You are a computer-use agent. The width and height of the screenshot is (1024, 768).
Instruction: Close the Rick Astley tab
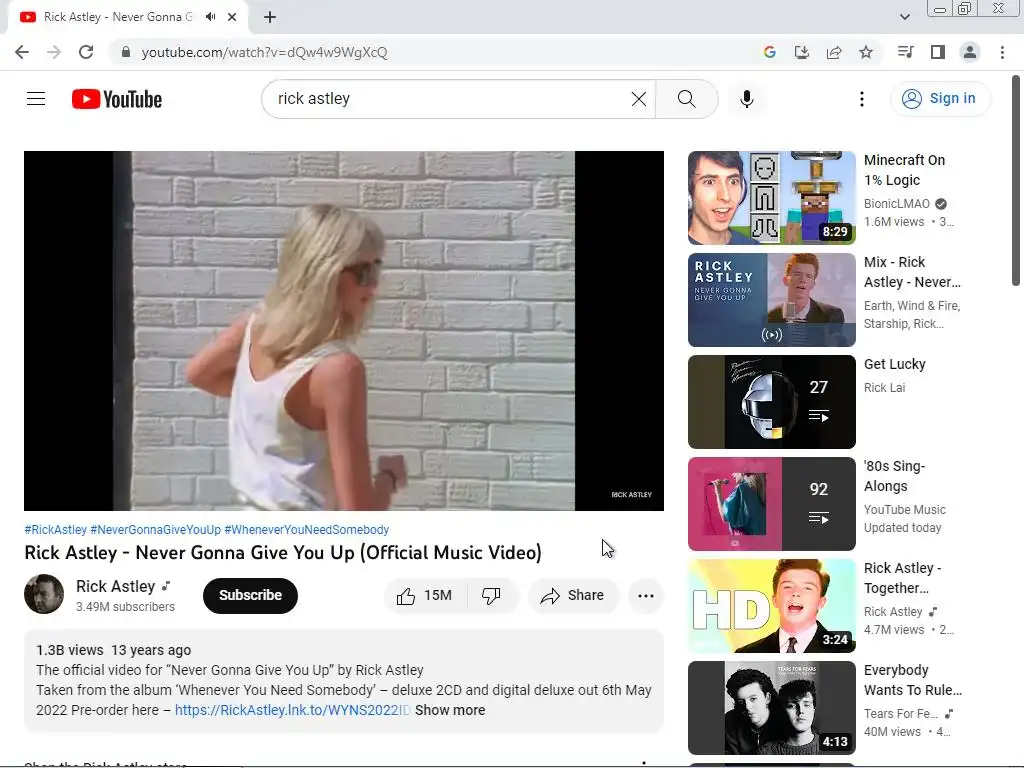pos(232,17)
